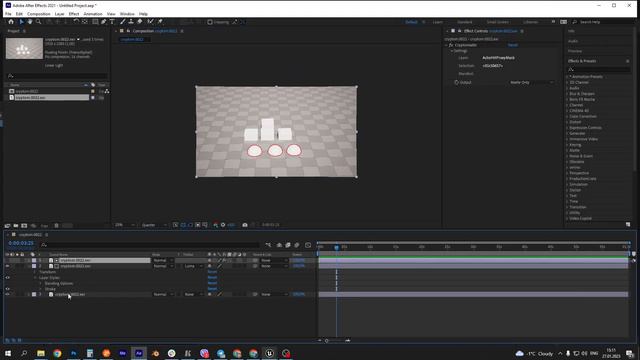This screenshot has height=360, width=640.
Task: Expand Blending Options under Layer Styles
Action: pyautogui.click(x=40, y=283)
